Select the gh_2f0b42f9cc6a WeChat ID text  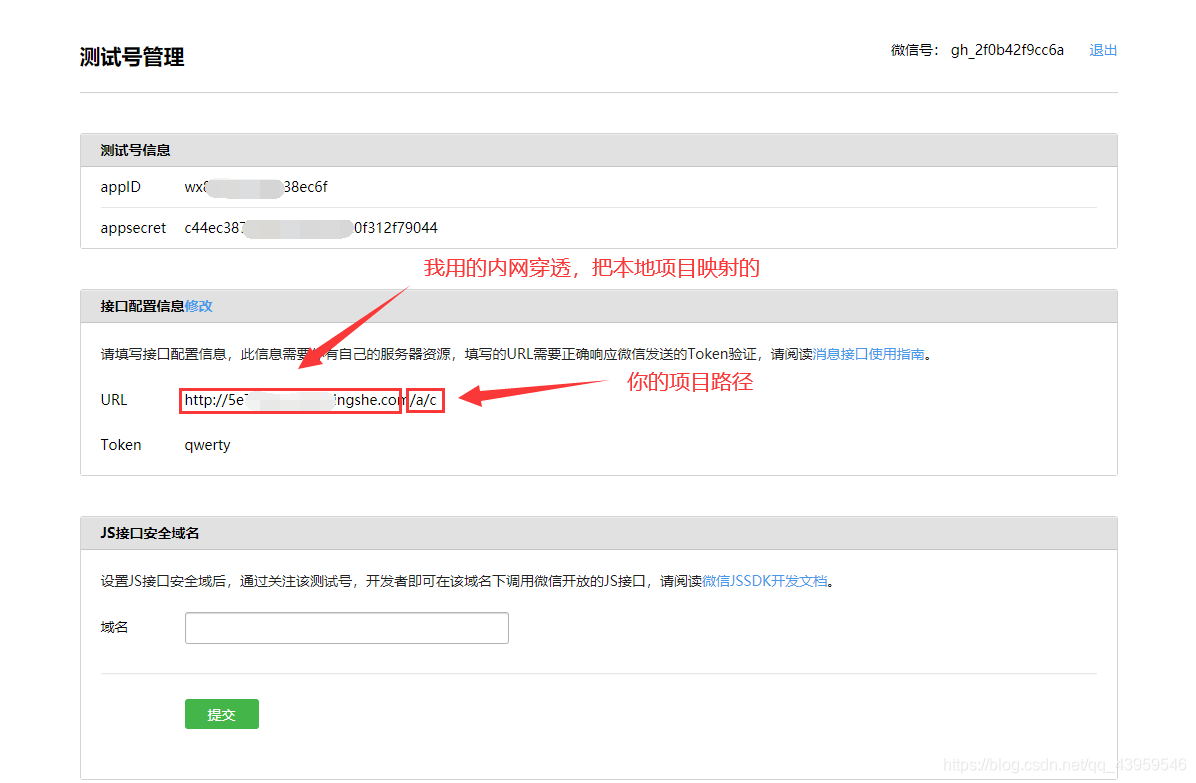[x=1007, y=50]
